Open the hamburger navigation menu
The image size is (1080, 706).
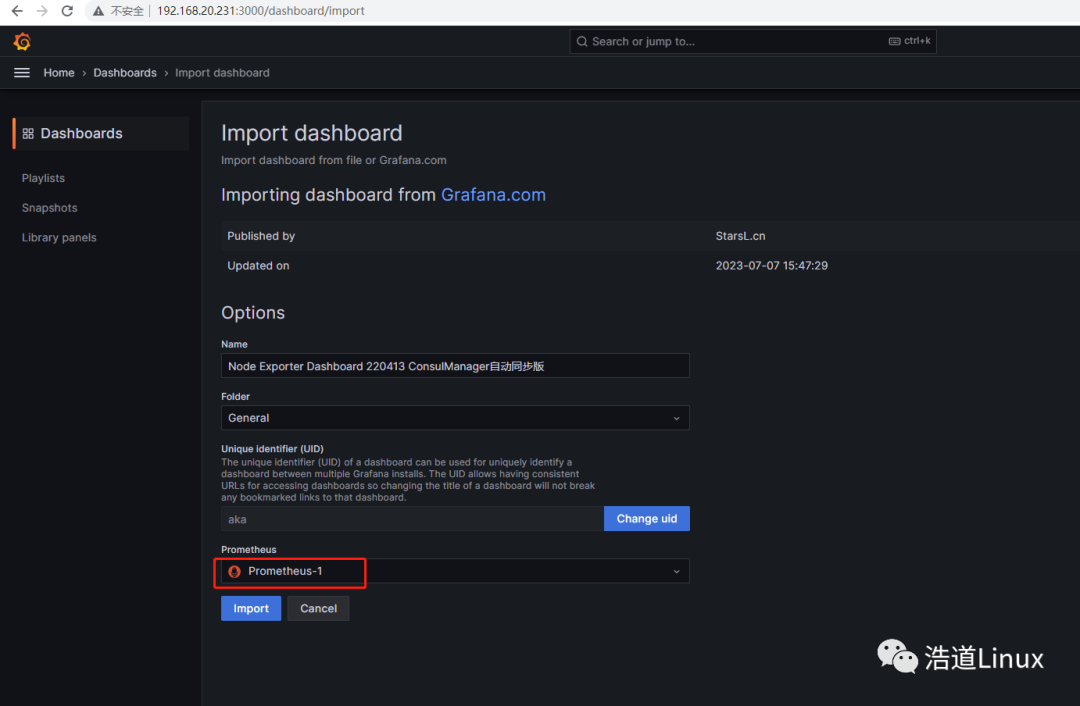point(22,73)
